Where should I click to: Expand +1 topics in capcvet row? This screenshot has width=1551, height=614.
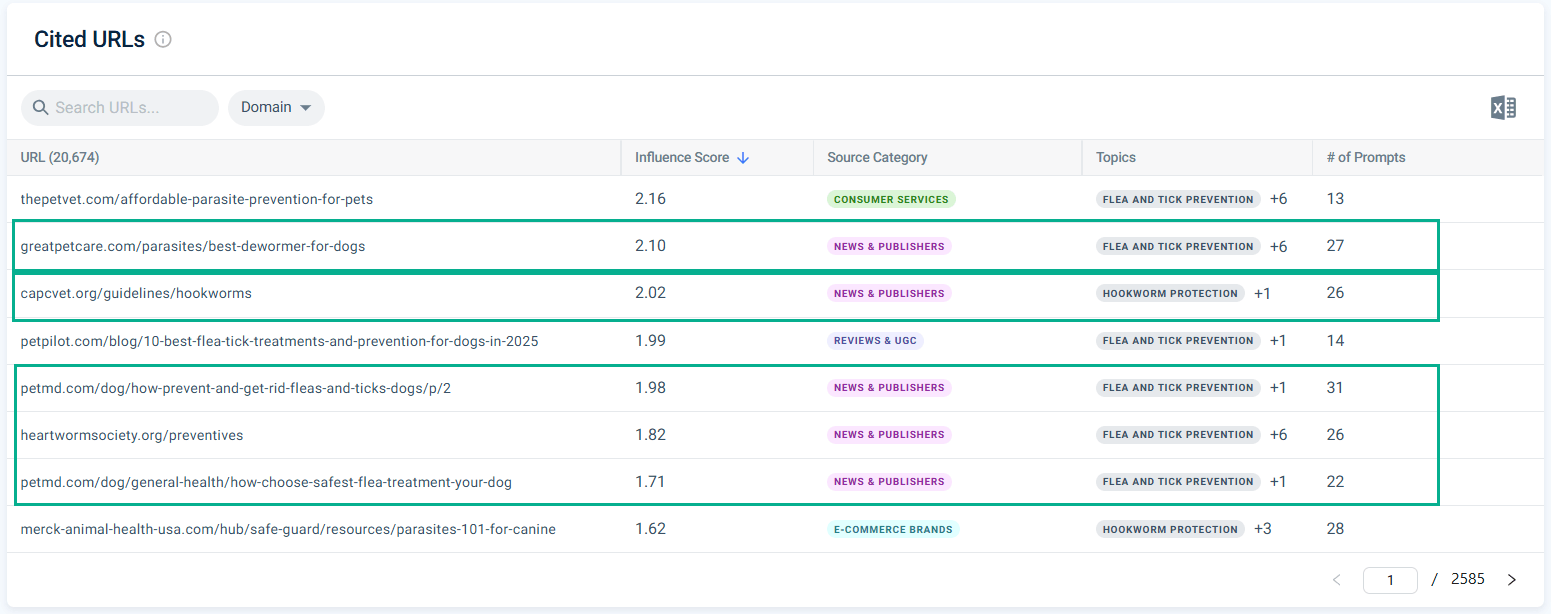point(1262,293)
